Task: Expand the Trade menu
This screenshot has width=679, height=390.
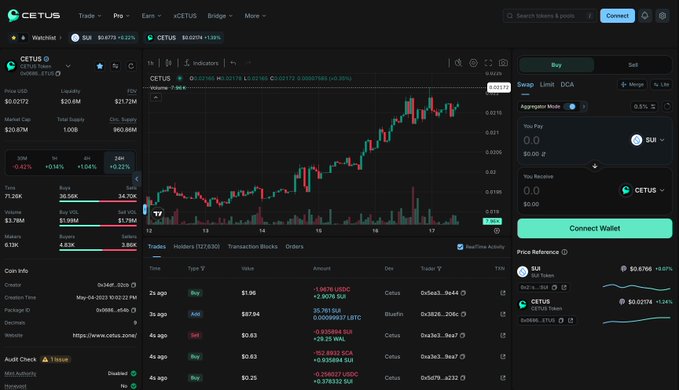Action: (x=90, y=16)
